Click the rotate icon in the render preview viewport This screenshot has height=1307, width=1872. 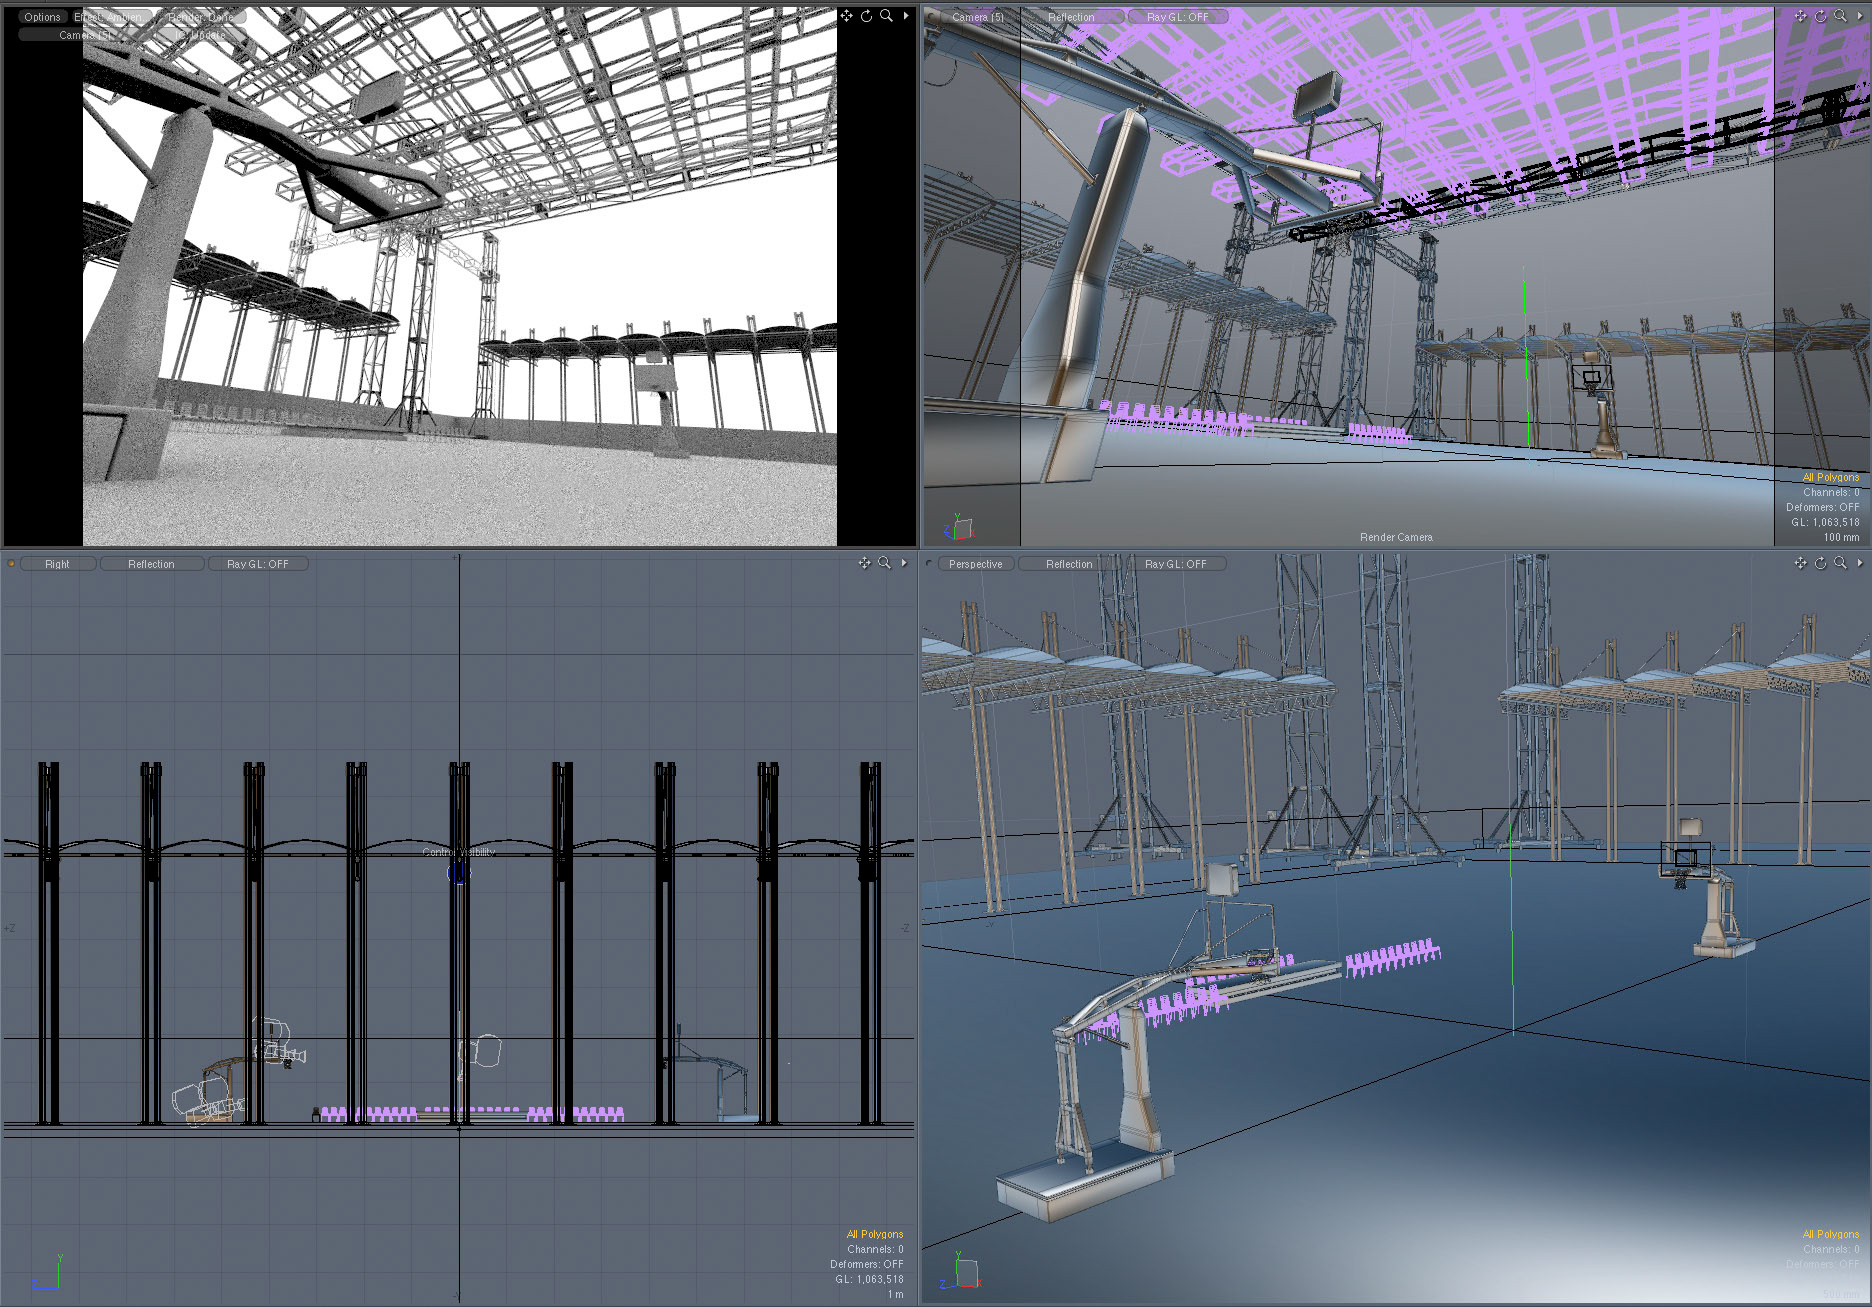[x=866, y=16]
